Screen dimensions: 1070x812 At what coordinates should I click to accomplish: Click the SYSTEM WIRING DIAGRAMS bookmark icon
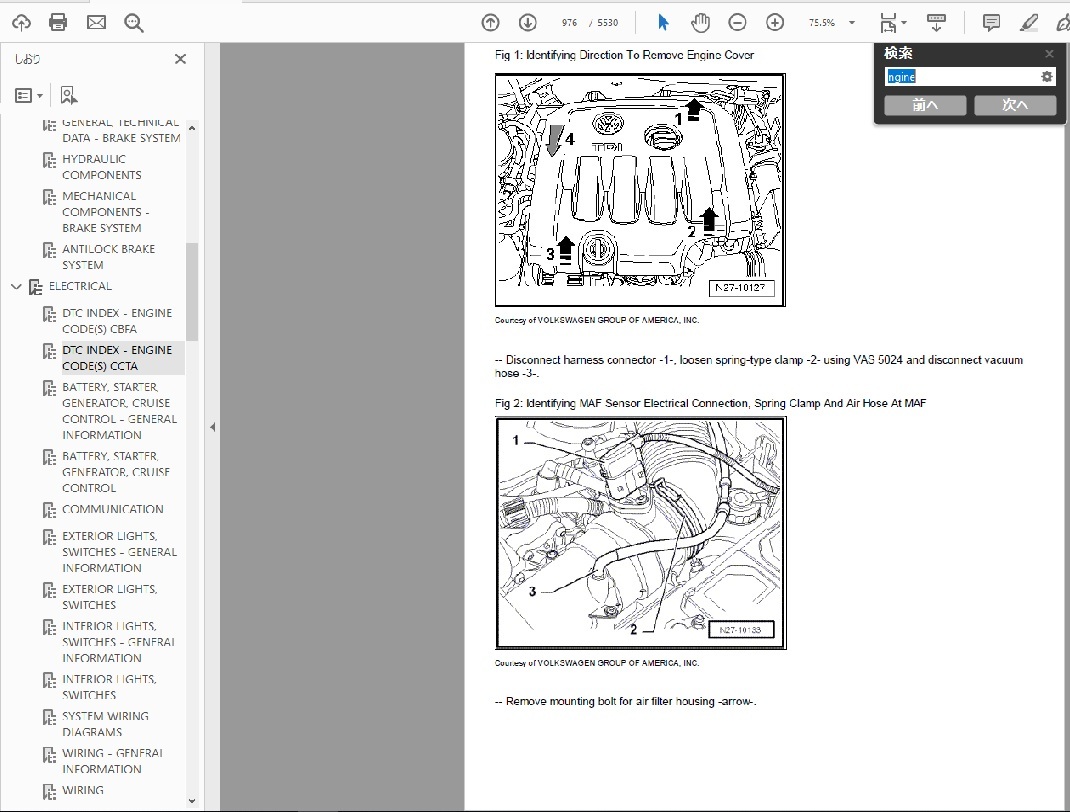point(49,717)
